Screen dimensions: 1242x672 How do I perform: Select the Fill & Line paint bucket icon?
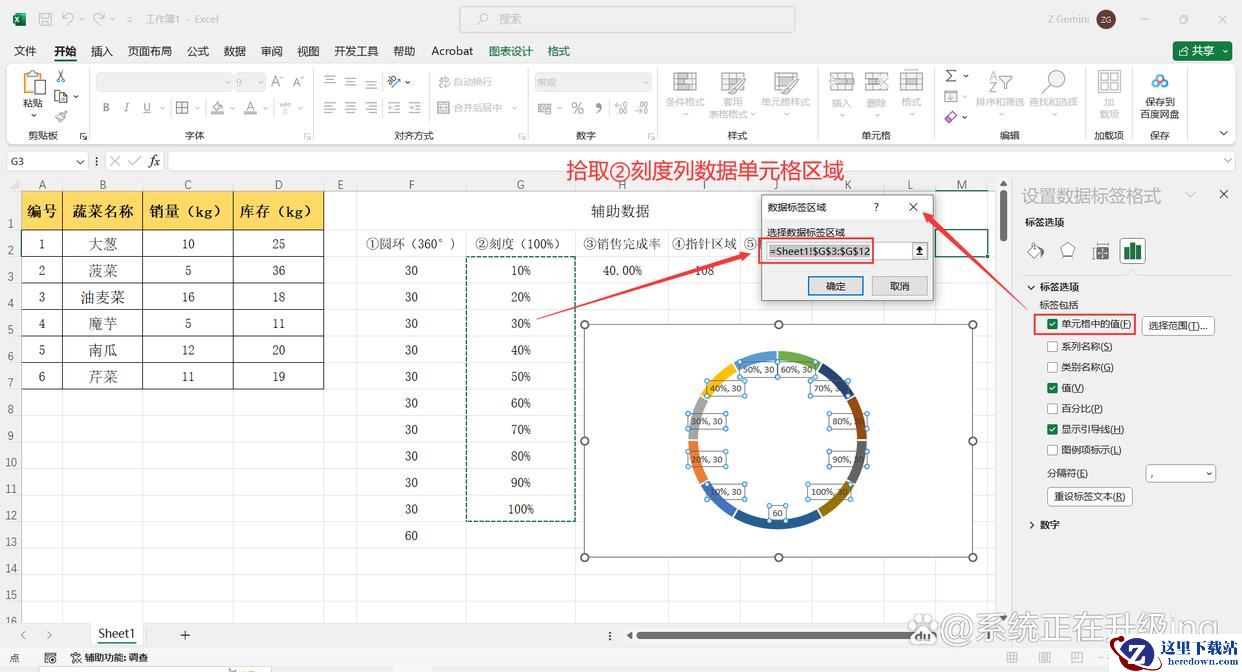(x=1036, y=251)
